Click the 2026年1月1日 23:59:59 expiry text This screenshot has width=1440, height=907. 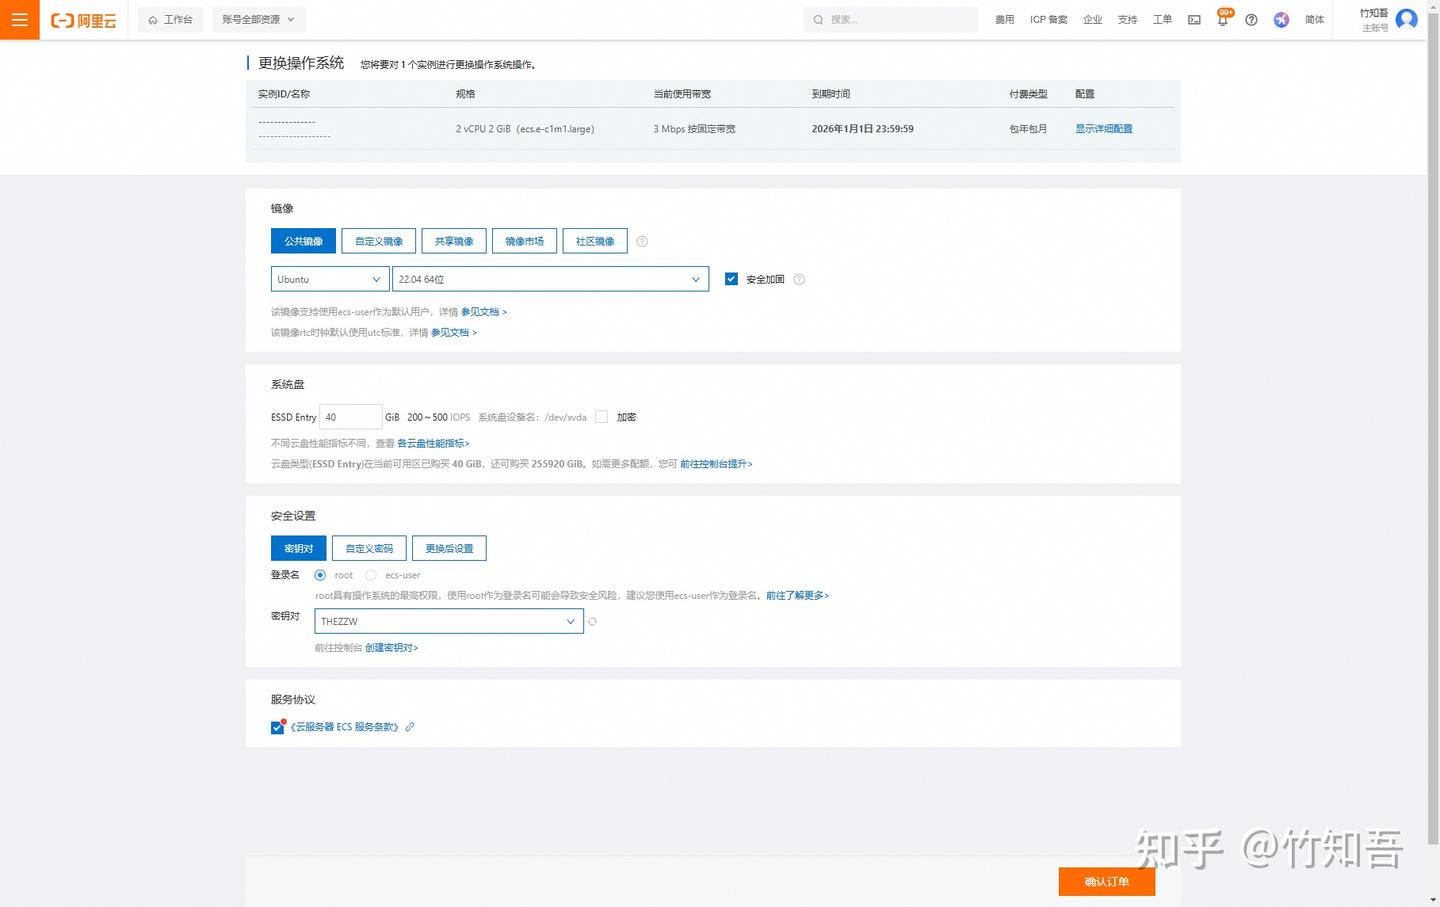tap(863, 129)
